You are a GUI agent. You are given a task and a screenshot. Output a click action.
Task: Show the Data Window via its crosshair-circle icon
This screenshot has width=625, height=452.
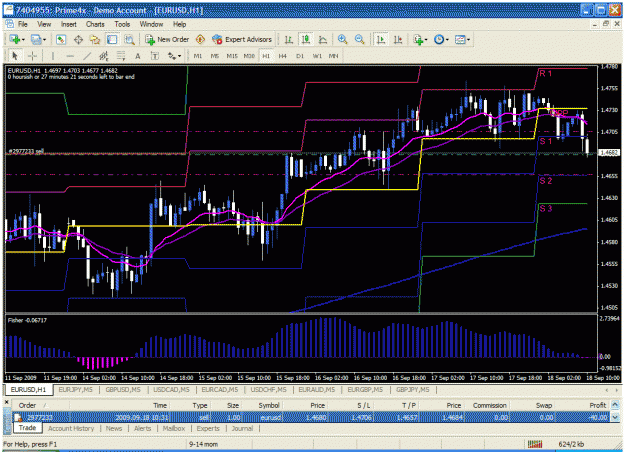[x=78, y=39]
